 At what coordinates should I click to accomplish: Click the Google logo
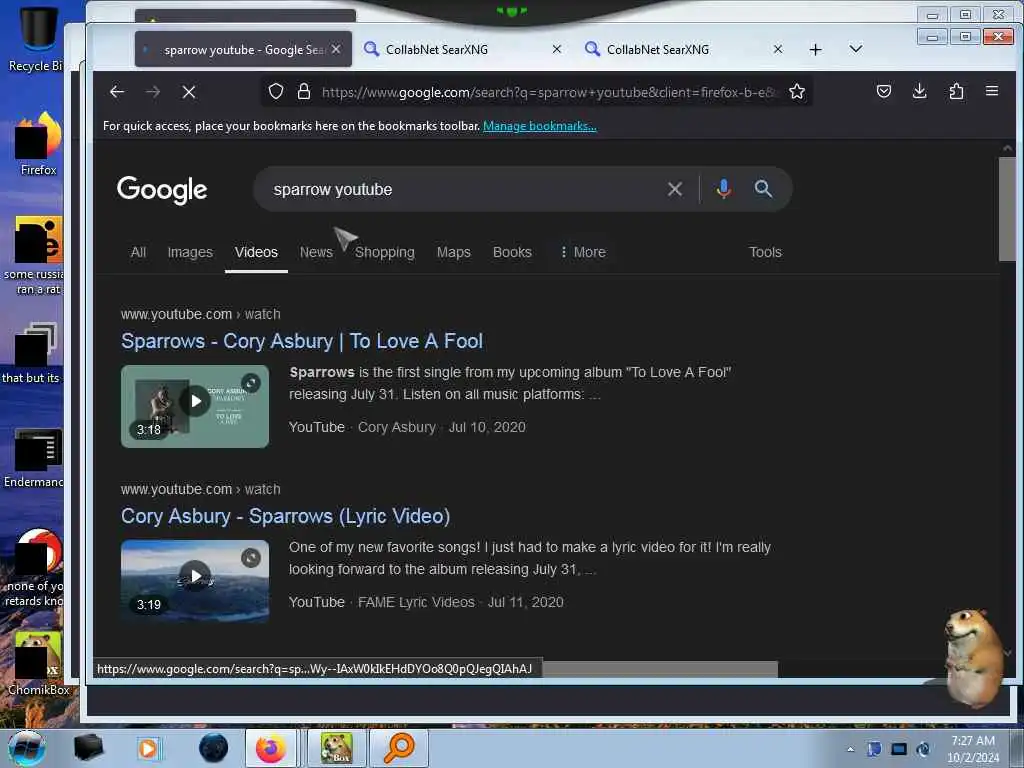pyautogui.click(x=162, y=190)
